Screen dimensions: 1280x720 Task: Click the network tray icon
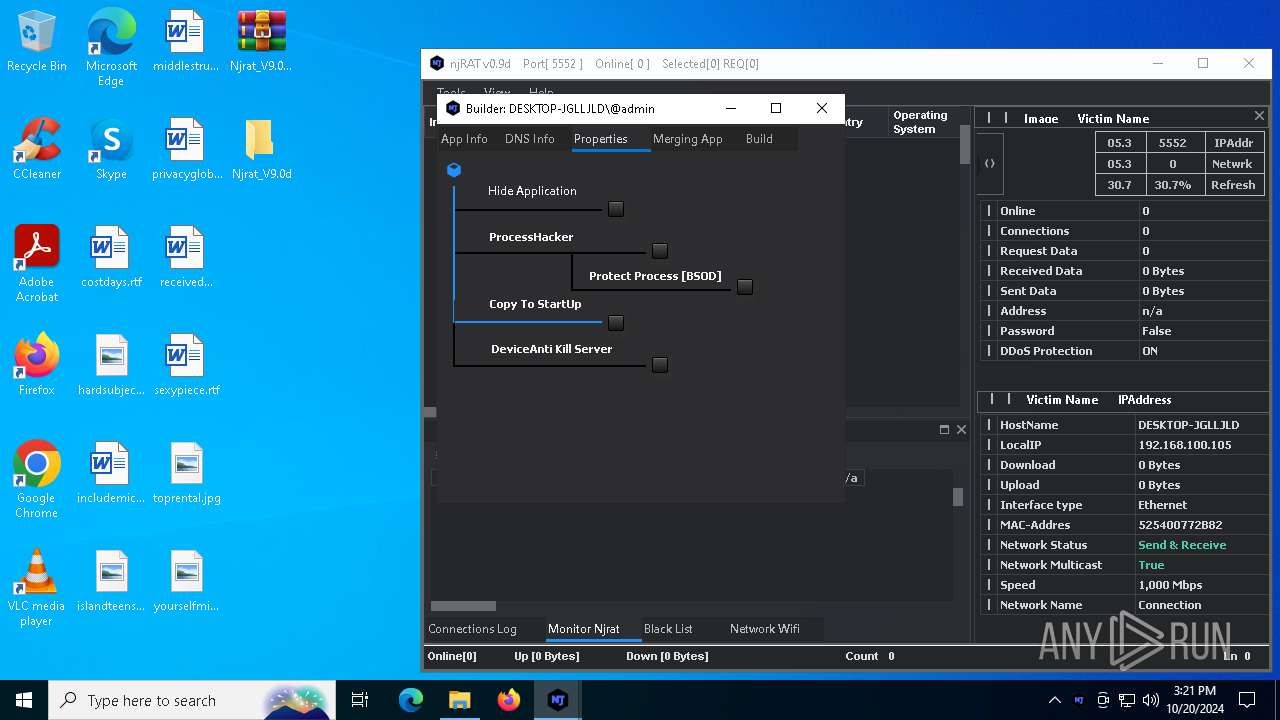click(x=1127, y=700)
